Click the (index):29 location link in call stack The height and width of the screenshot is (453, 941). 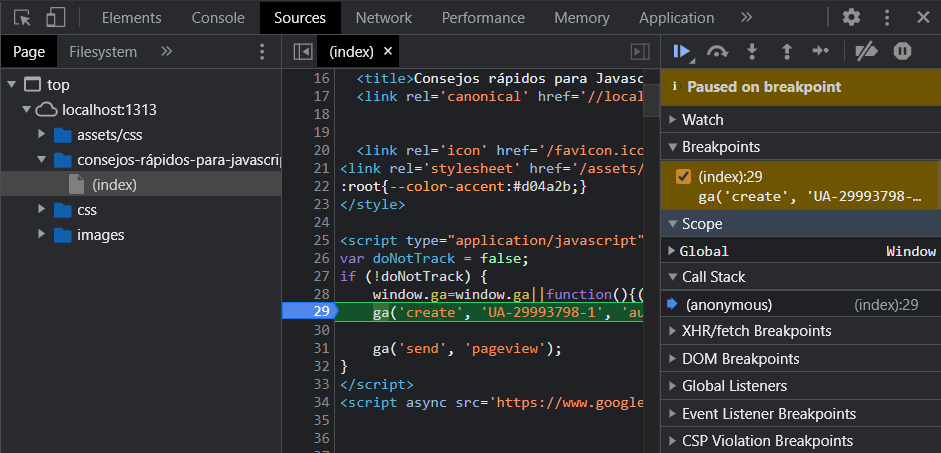(886, 305)
